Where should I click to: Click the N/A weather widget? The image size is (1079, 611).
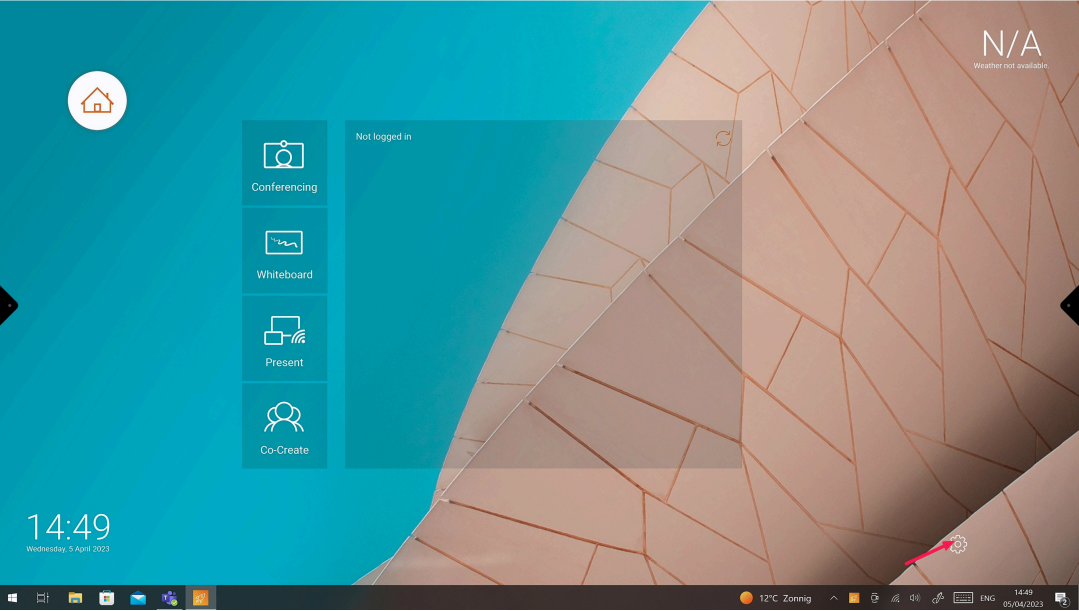click(x=1010, y=47)
